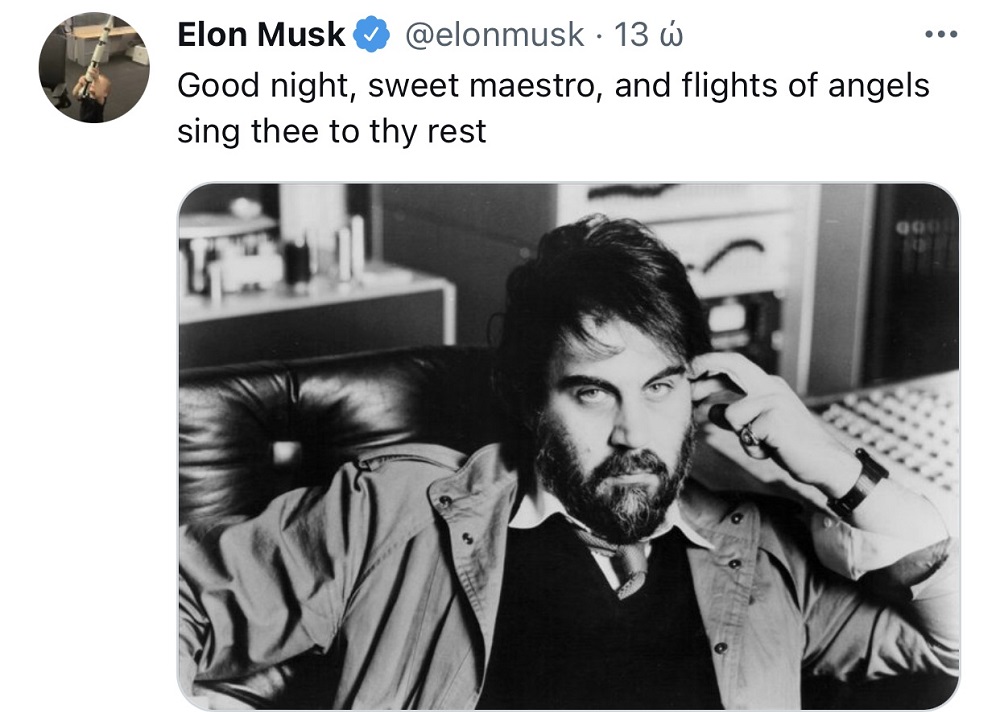The image size is (1000, 712).
Task: Open Elon Musk's round profile avatar
Action: pos(94,68)
